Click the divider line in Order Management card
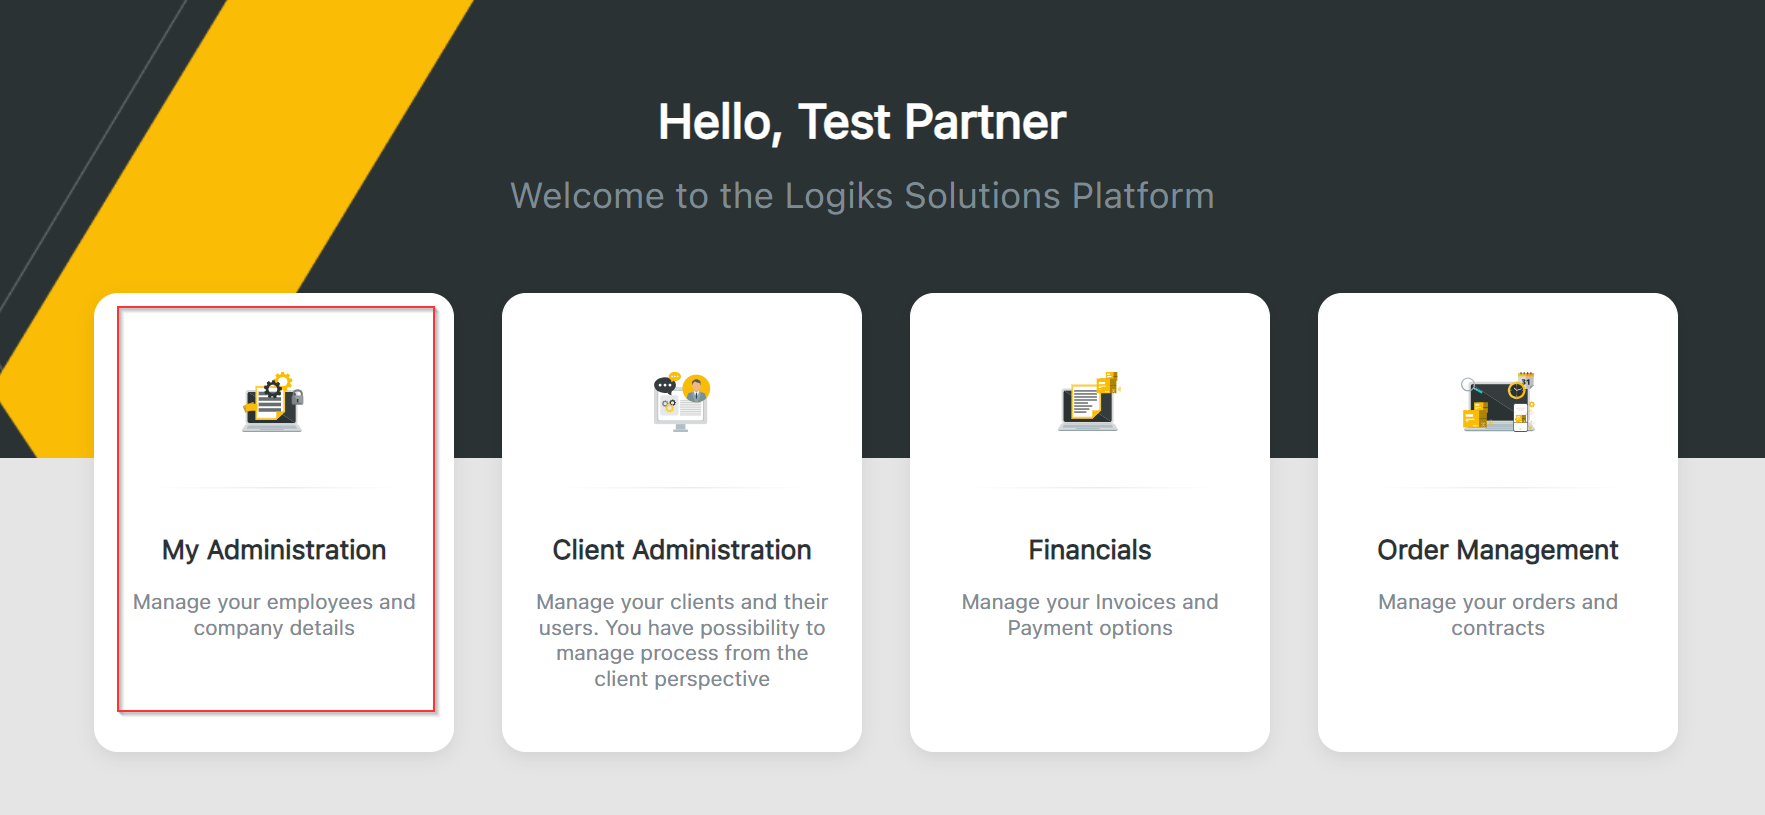The image size is (1765, 815). 1497,488
